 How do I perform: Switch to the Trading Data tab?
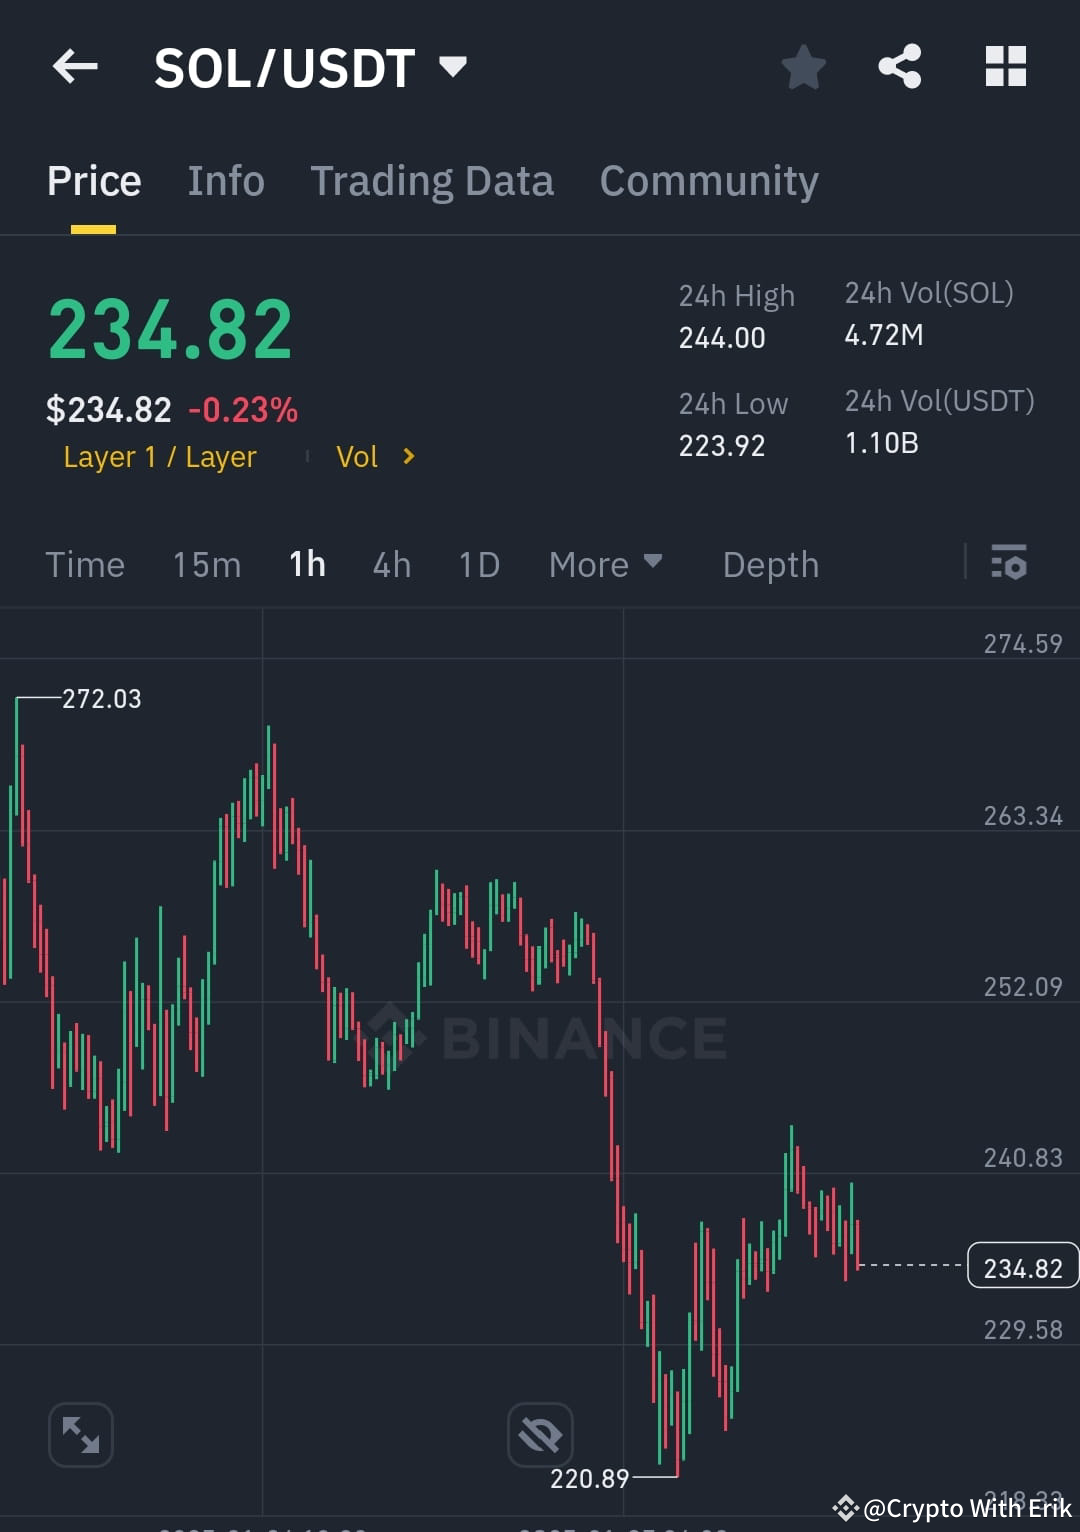[433, 180]
